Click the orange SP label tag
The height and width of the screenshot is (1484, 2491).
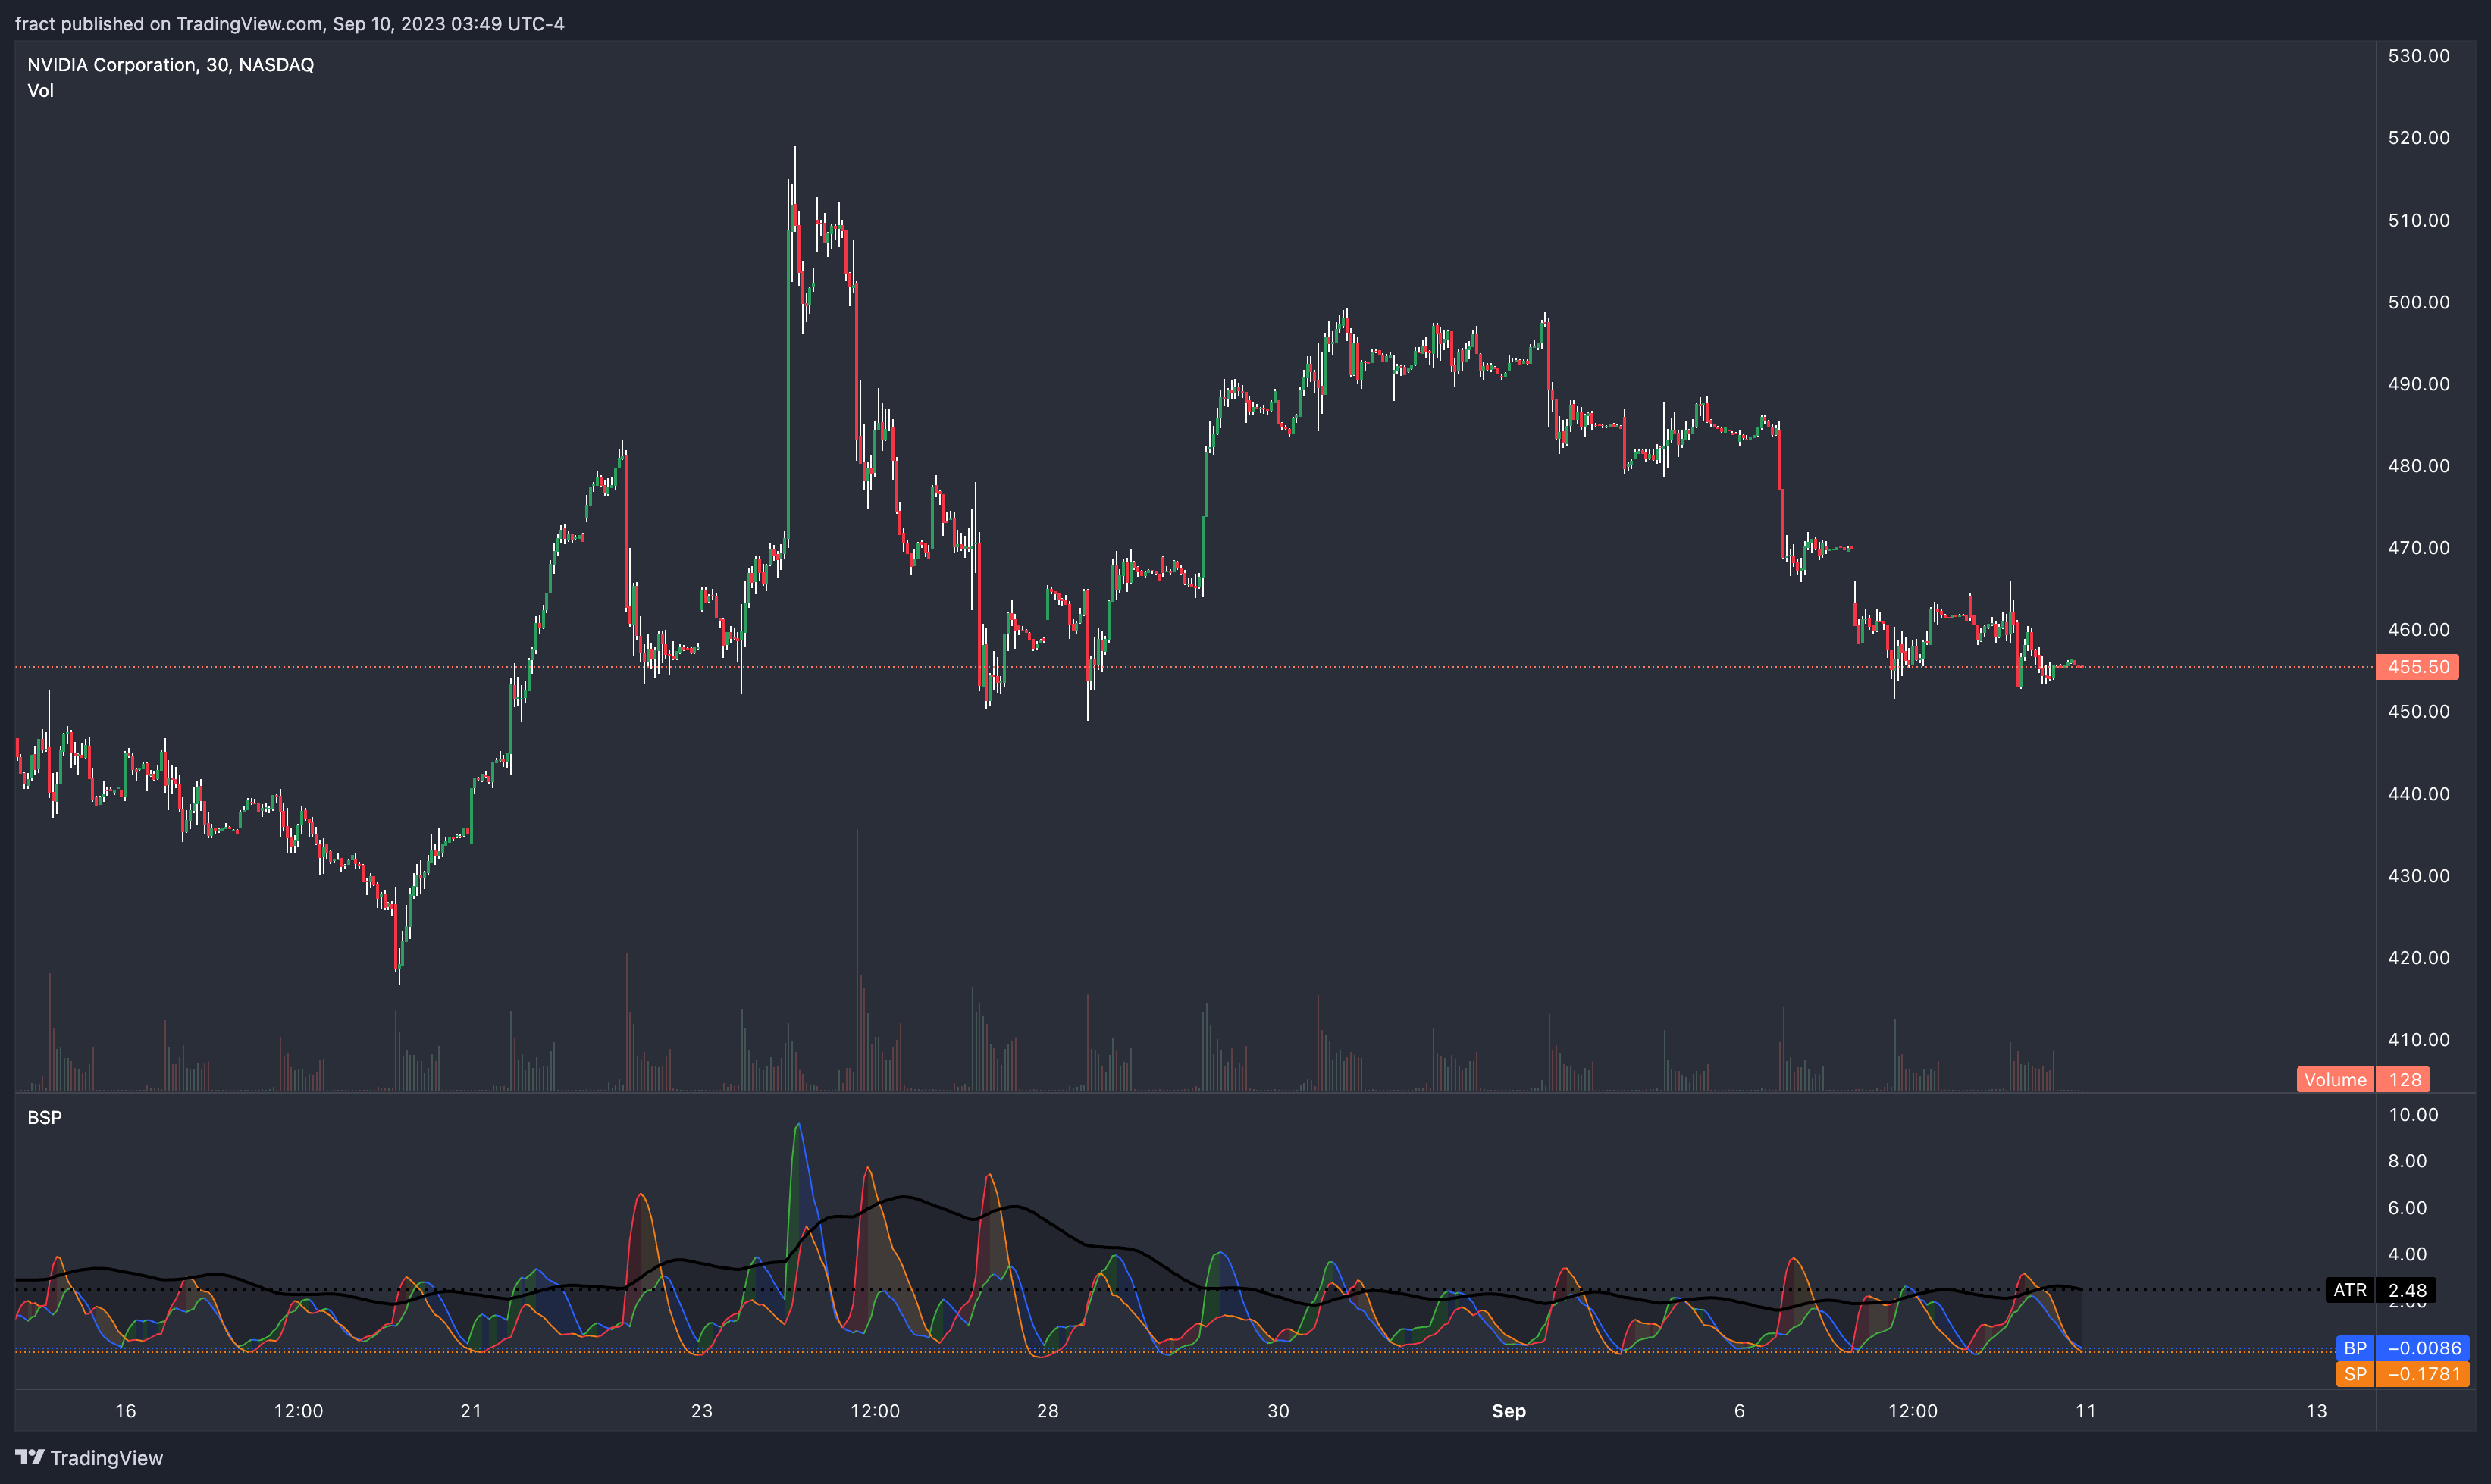(2355, 1374)
